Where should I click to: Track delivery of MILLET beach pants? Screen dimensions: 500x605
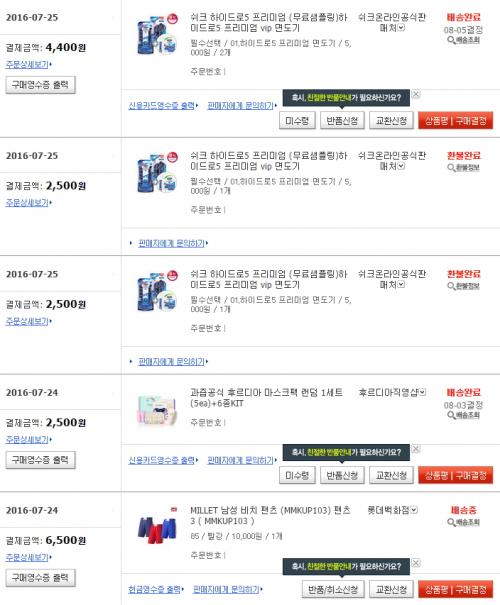[463, 522]
